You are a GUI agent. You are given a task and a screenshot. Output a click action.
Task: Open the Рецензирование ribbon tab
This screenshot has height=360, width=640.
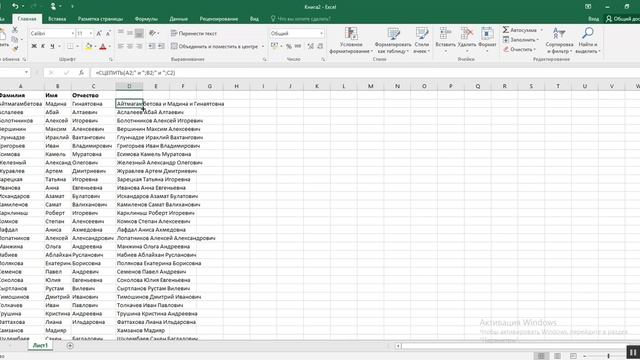(219, 19)
